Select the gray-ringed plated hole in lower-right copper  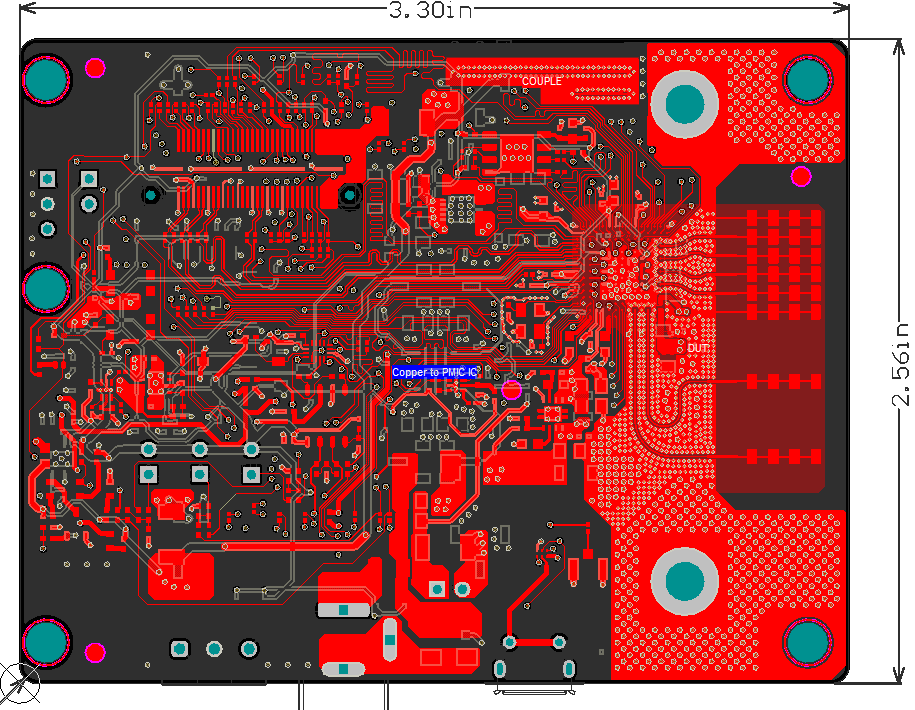point(684,581)
